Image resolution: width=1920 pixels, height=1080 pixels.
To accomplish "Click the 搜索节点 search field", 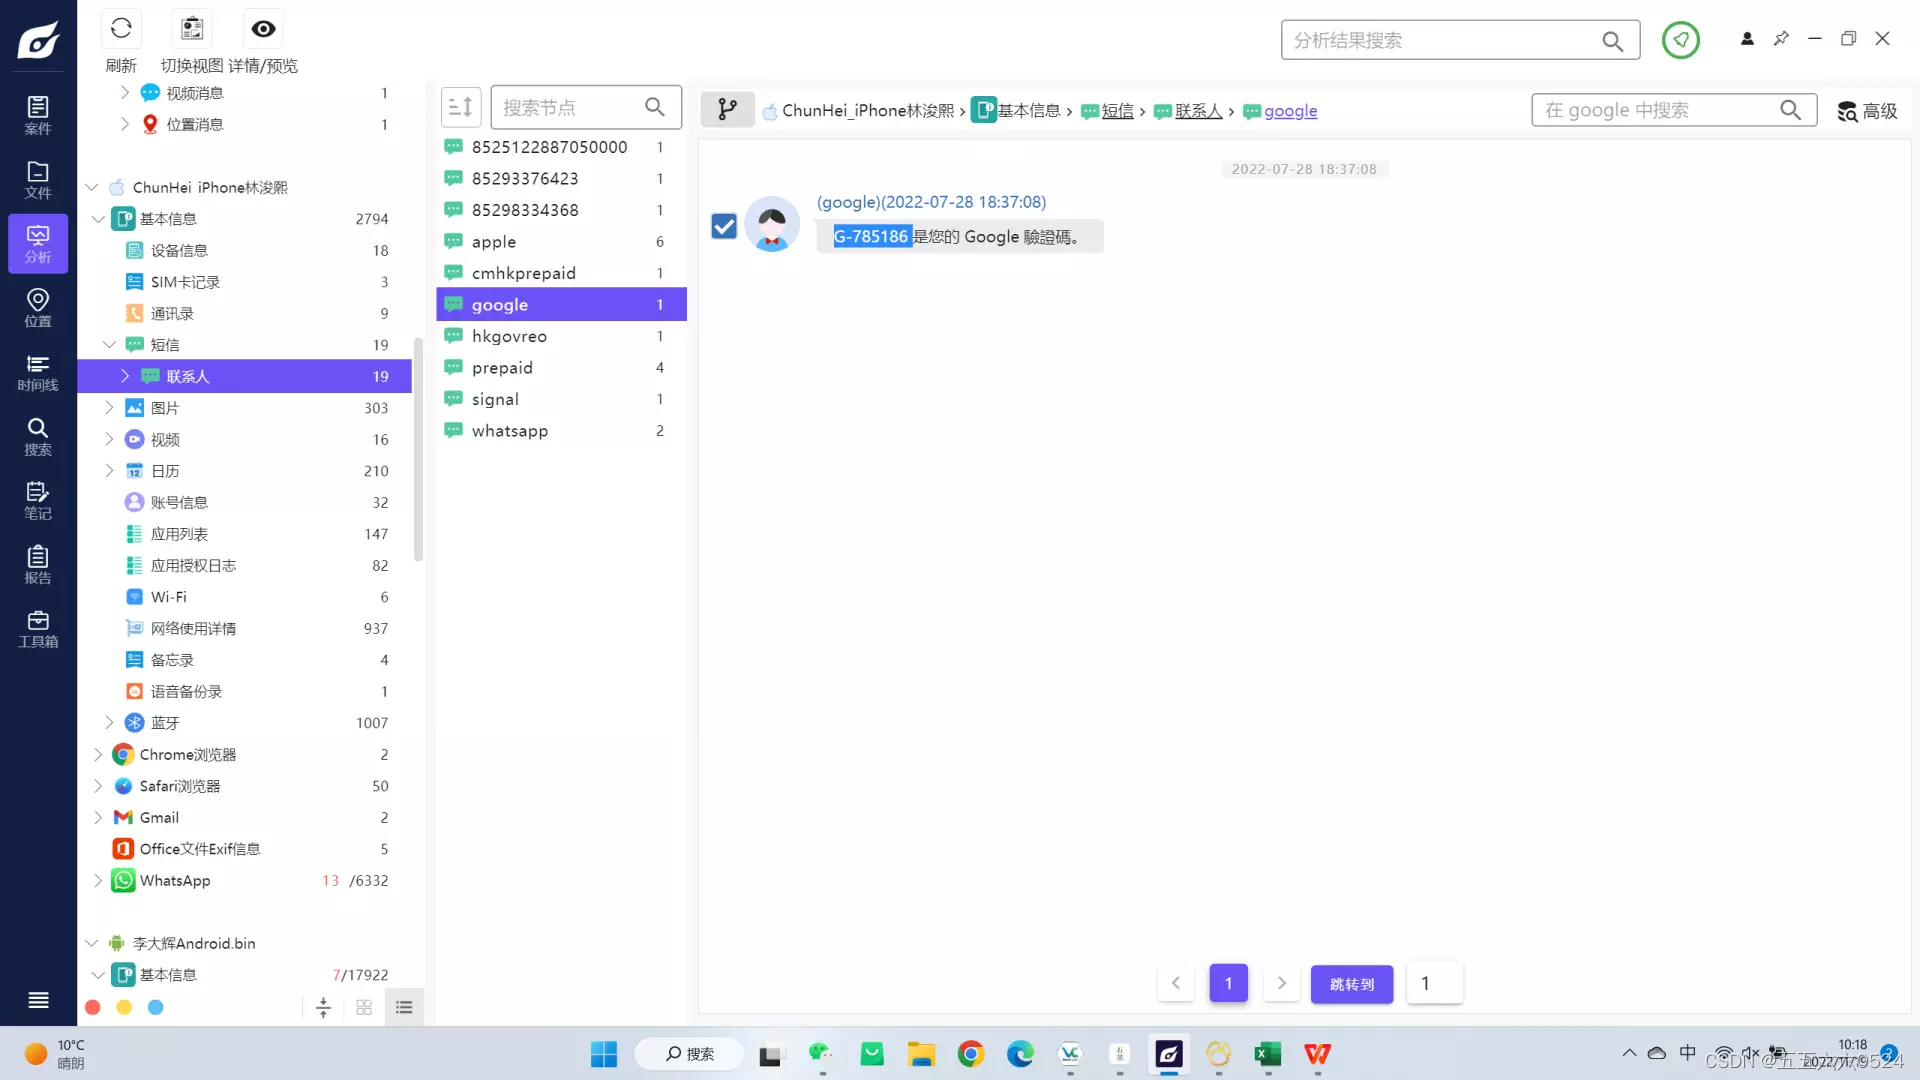I will pos(568,107).
